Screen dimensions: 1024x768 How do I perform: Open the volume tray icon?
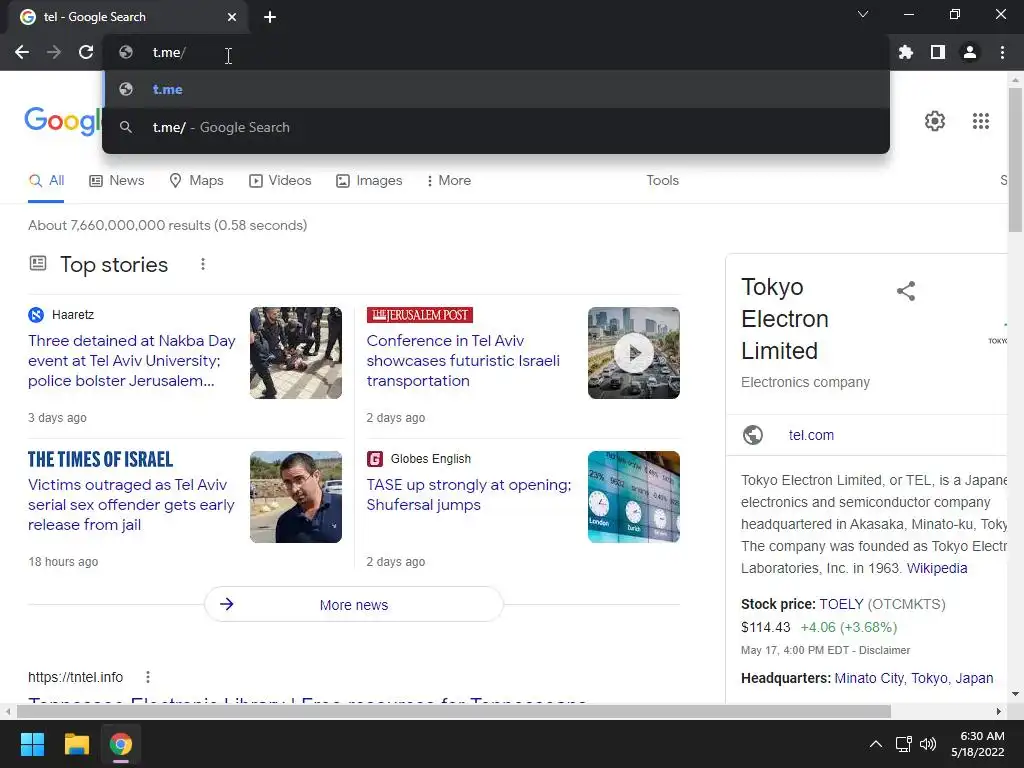(927, 744)
